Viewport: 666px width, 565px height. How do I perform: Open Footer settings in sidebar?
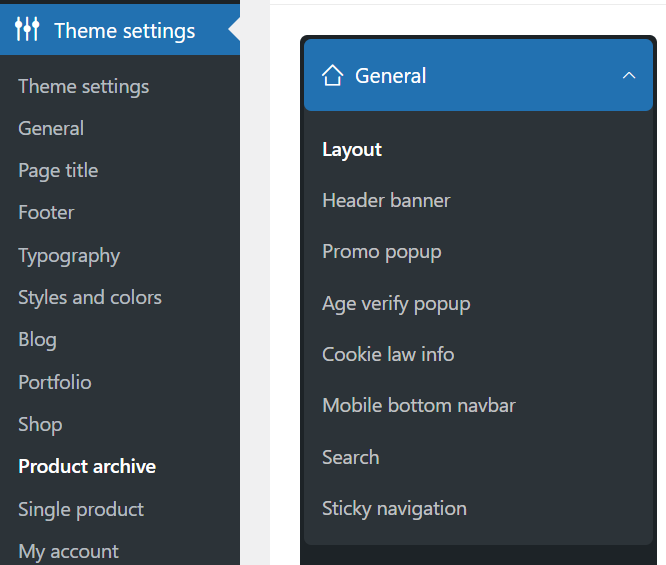click(x=46, y=212)
